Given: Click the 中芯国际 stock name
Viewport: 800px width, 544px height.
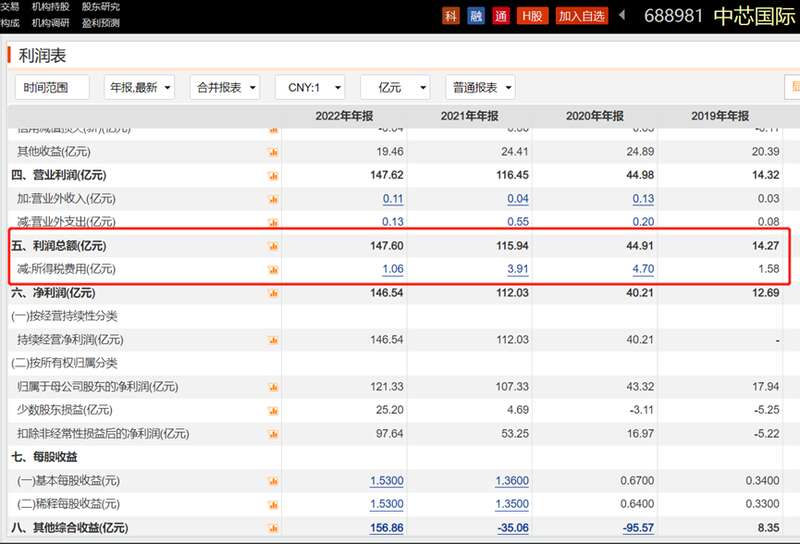Looking at the screenshot, I should [754, 16].
